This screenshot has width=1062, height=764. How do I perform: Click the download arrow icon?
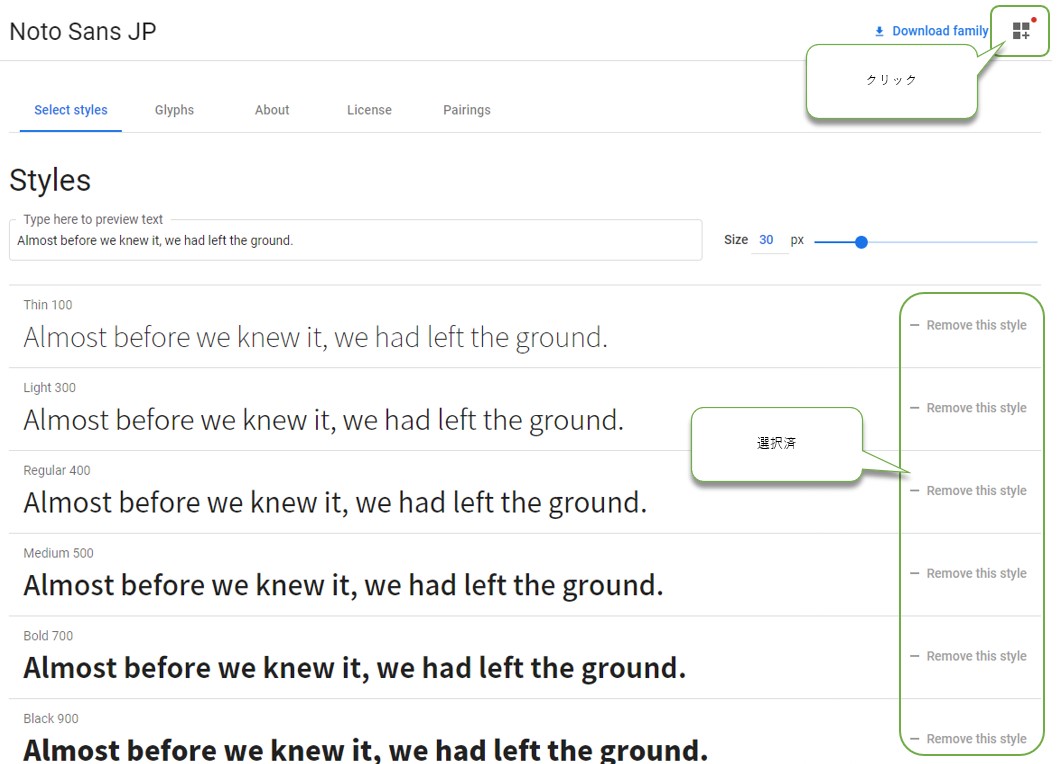[879, 31]
